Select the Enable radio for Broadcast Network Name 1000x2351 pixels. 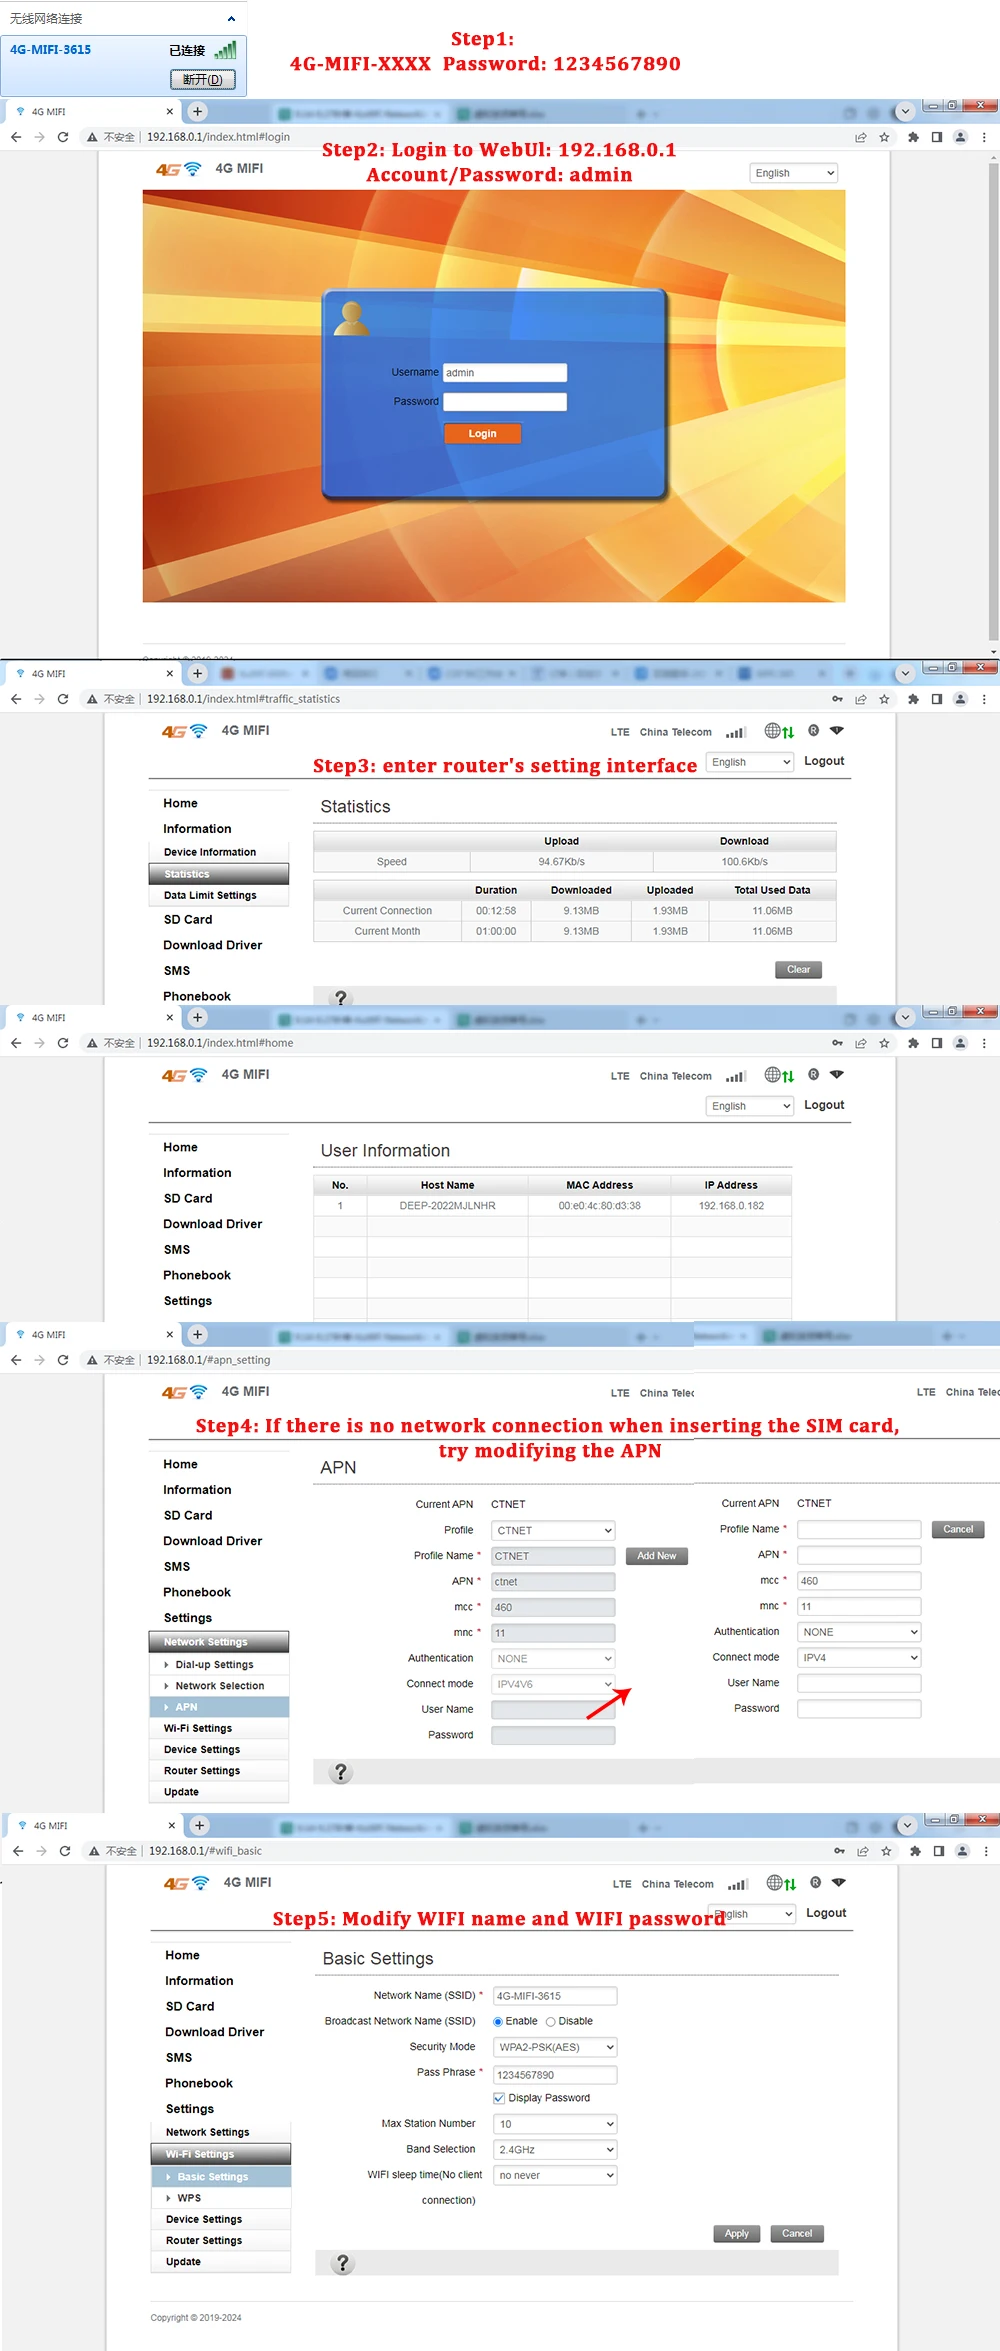498,2021
